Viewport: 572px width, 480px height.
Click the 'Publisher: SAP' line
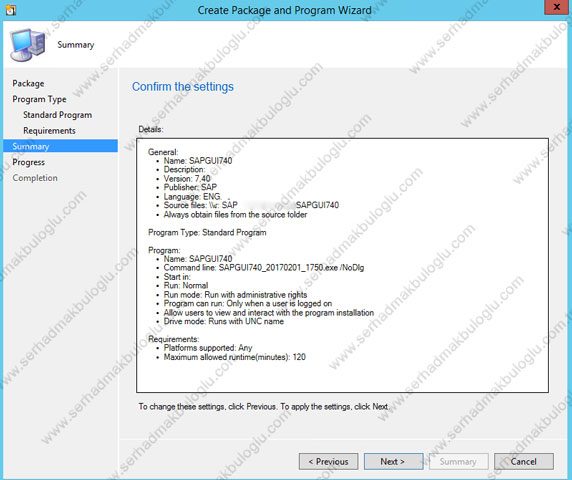[190, 187]
